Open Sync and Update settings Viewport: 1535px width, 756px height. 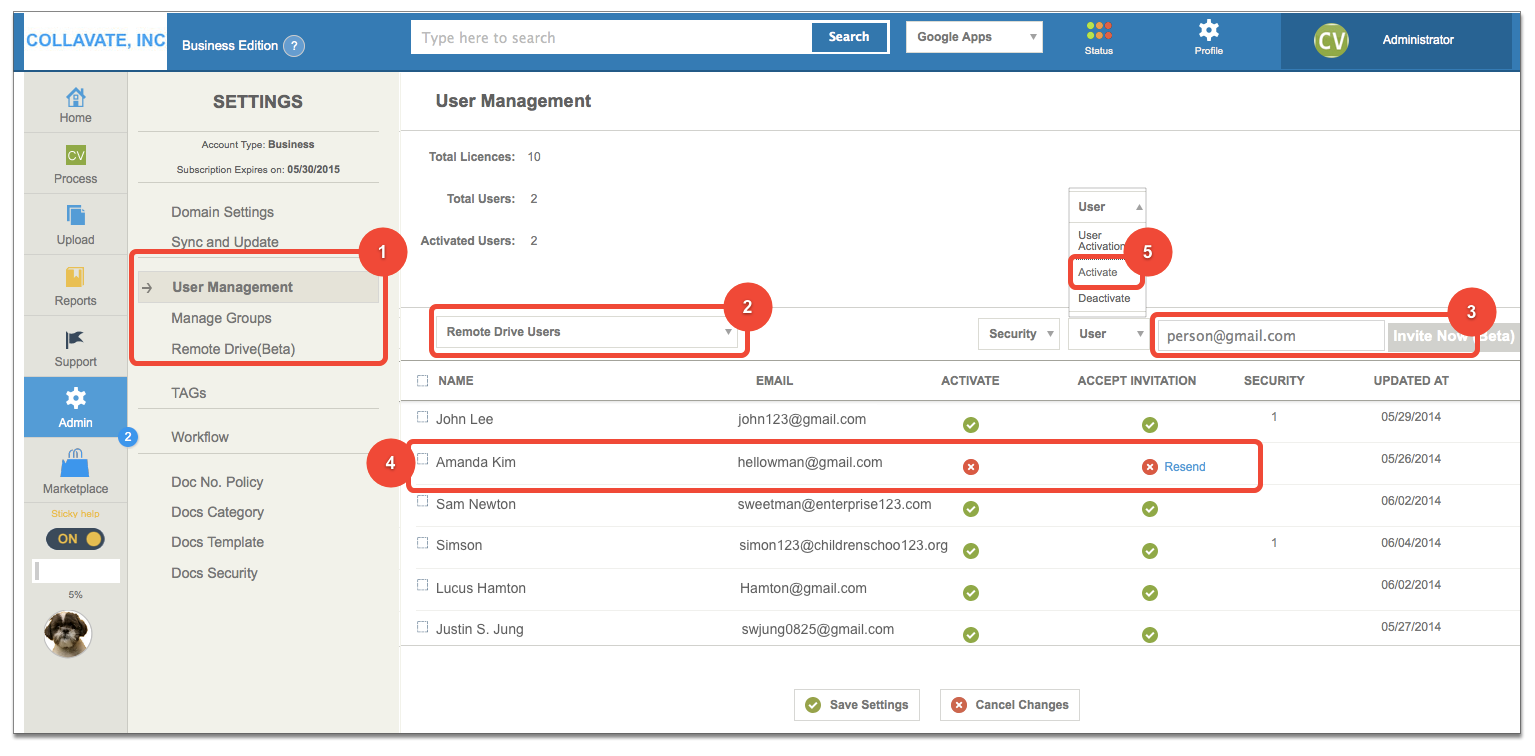pyautogui.click(x=225, y=242)
